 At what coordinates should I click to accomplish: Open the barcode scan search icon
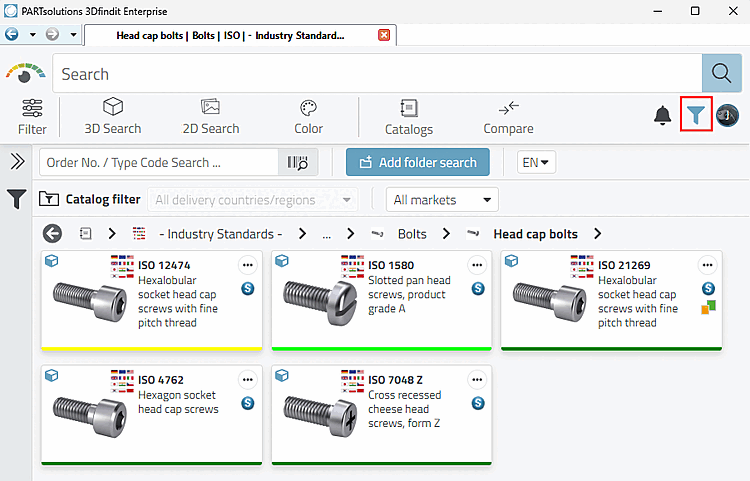(297, 163)
